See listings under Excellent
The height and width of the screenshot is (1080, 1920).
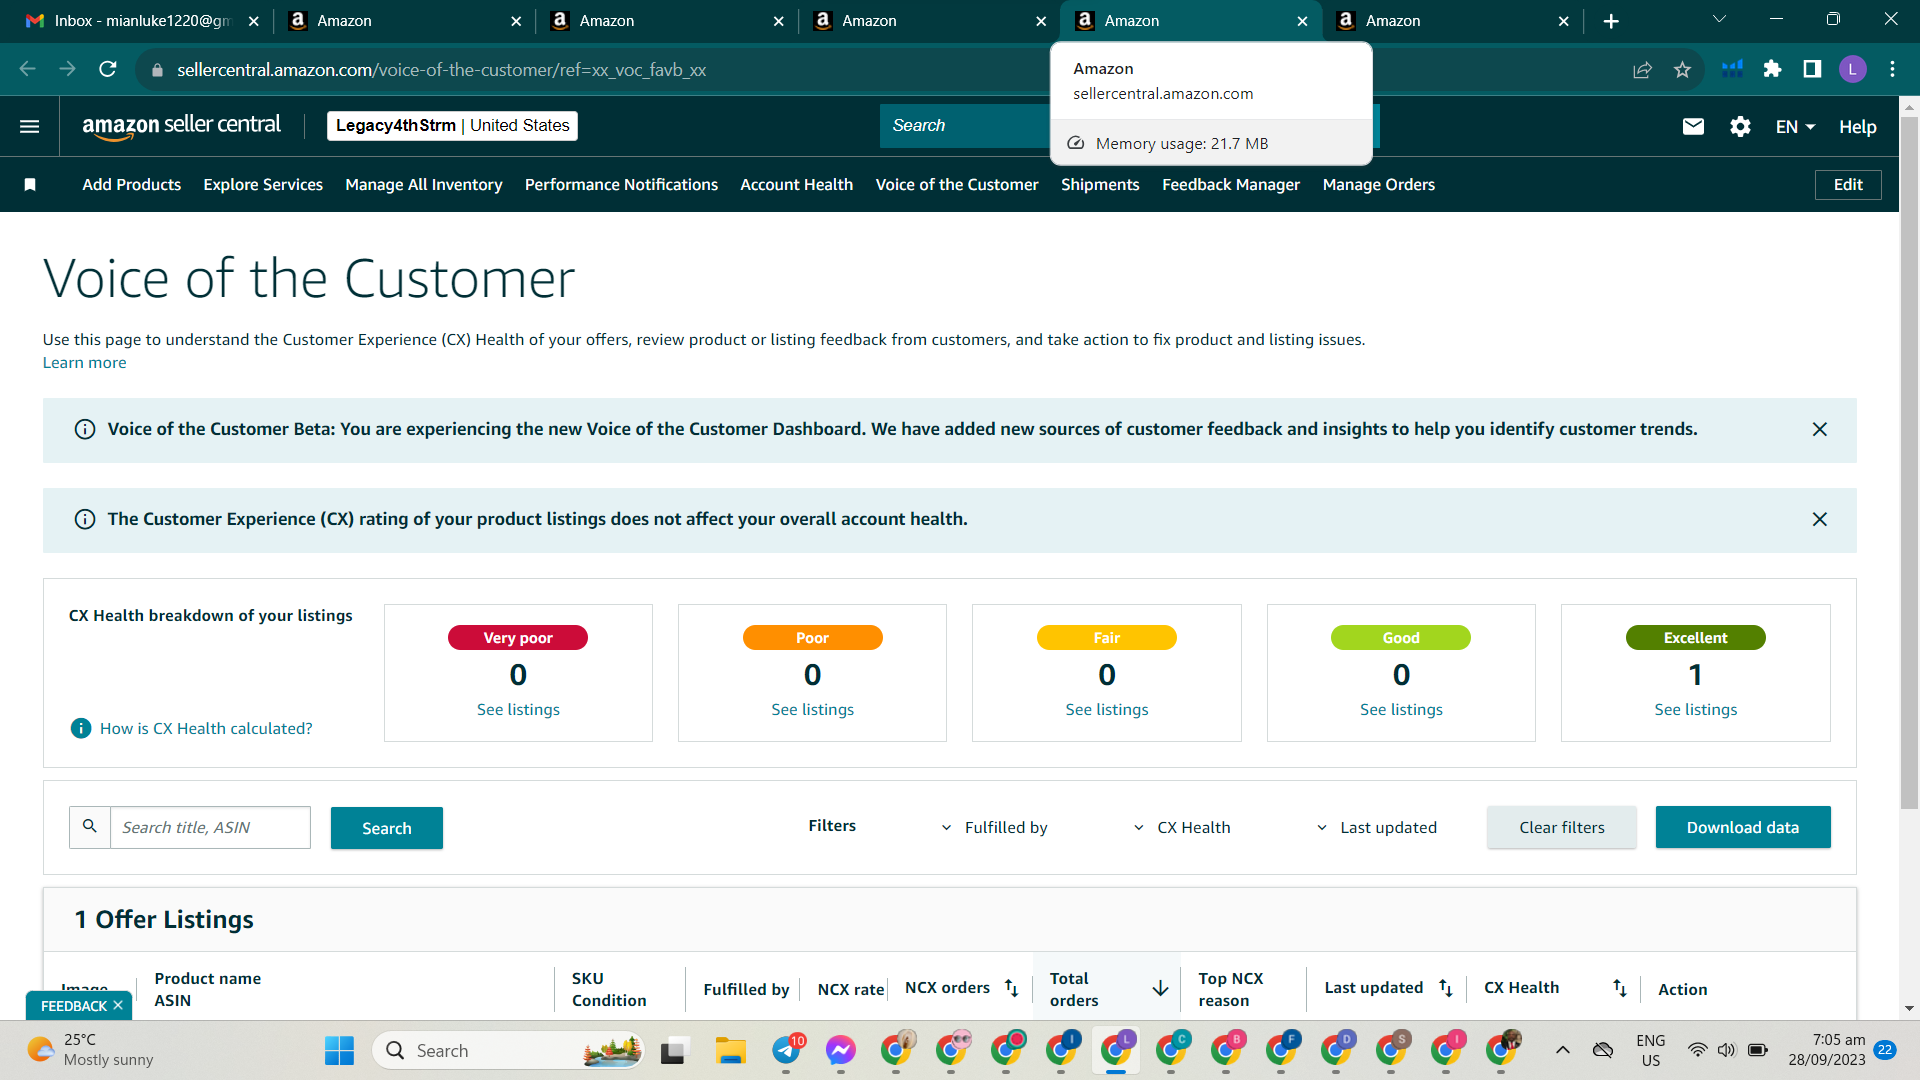pos(1696,710)
